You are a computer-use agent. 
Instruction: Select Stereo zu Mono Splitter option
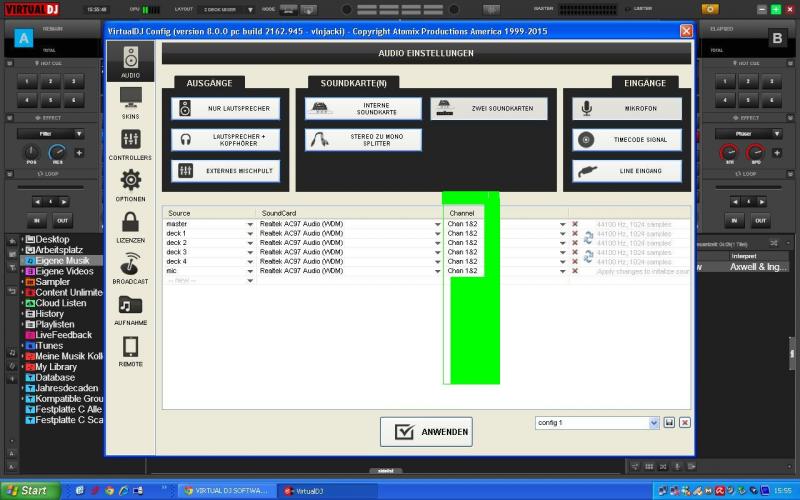pyautogui.click(x=363, y=140)
